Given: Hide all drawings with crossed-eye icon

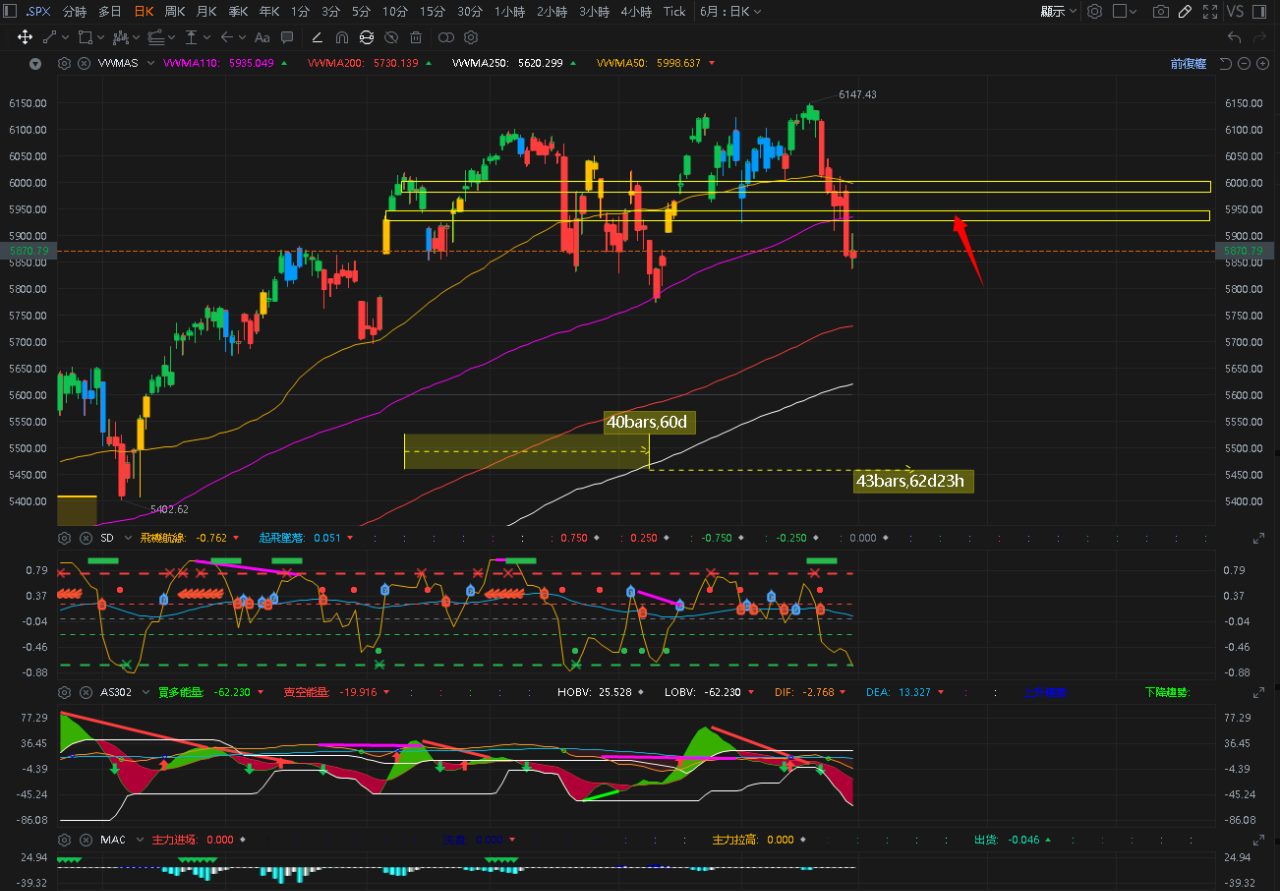Looking at the screenshot, I should (x=391, y=37).
